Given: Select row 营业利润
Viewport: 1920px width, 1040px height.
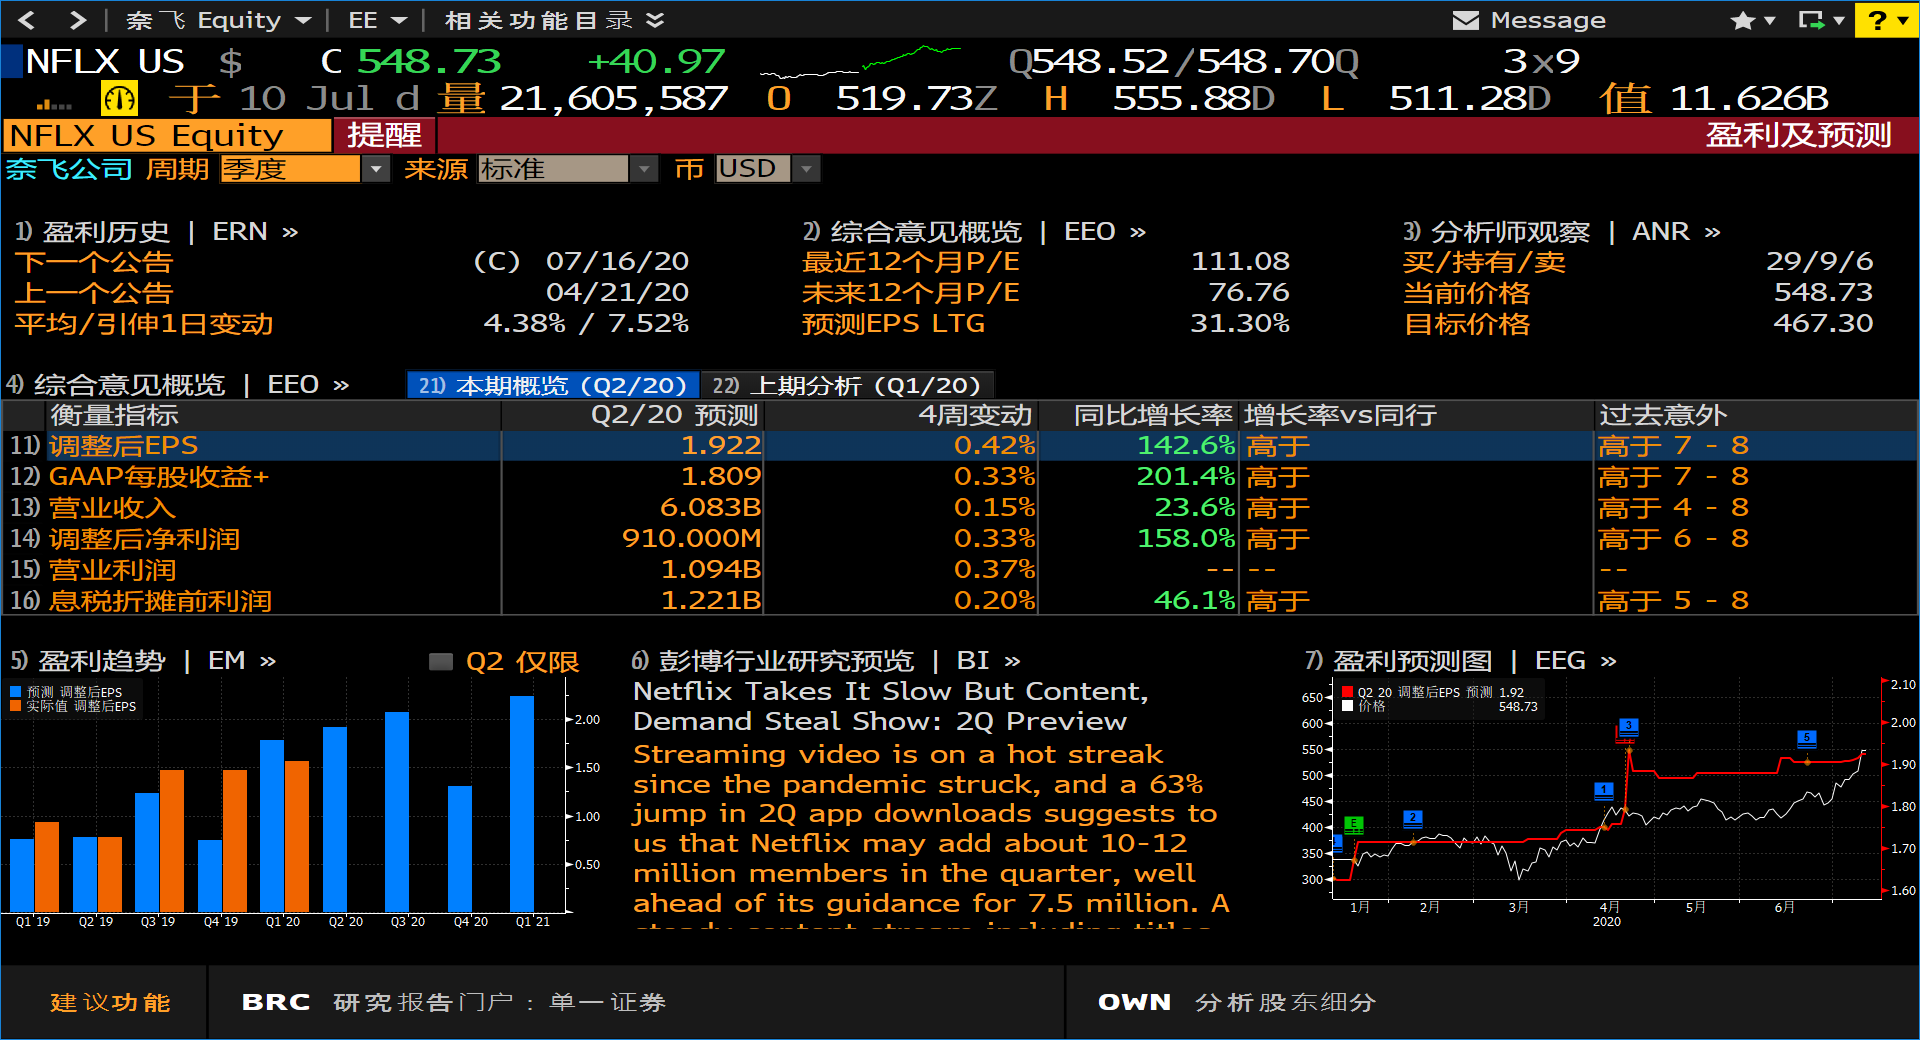Looking at the screenshot, I should pos(959,570).
